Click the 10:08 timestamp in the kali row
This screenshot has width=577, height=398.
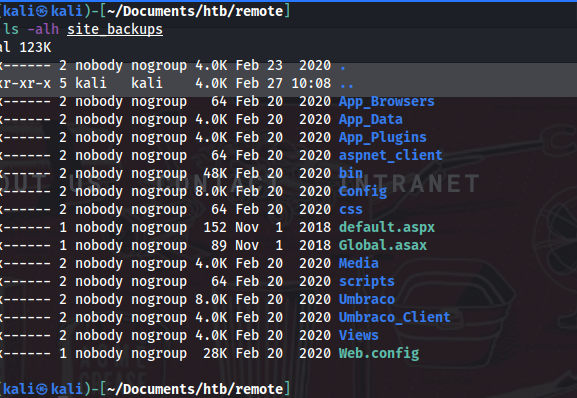click(x=311, y=83)
